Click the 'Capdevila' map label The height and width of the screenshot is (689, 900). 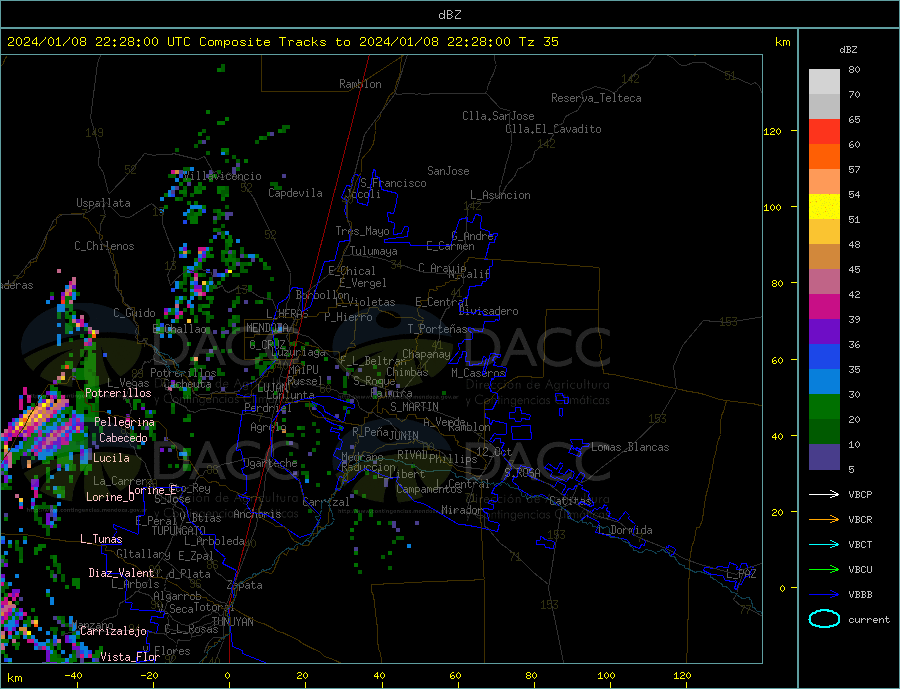coord(295,193)
